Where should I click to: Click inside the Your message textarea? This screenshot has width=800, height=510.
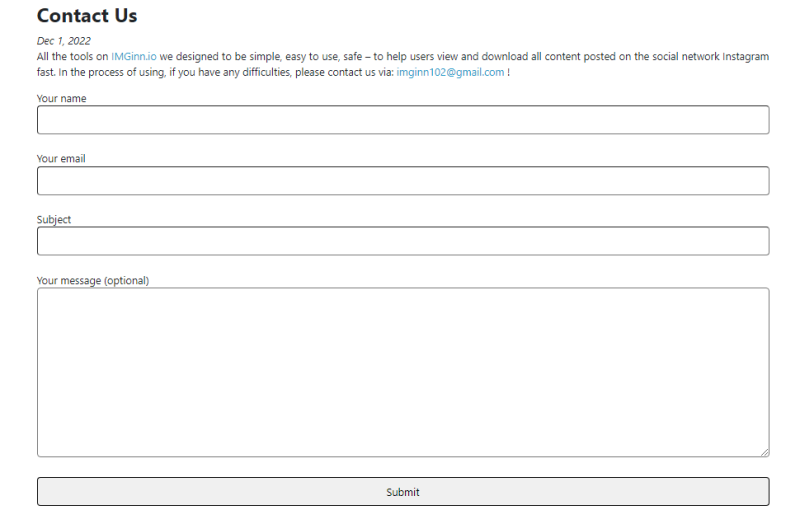[x=403, y=372]
